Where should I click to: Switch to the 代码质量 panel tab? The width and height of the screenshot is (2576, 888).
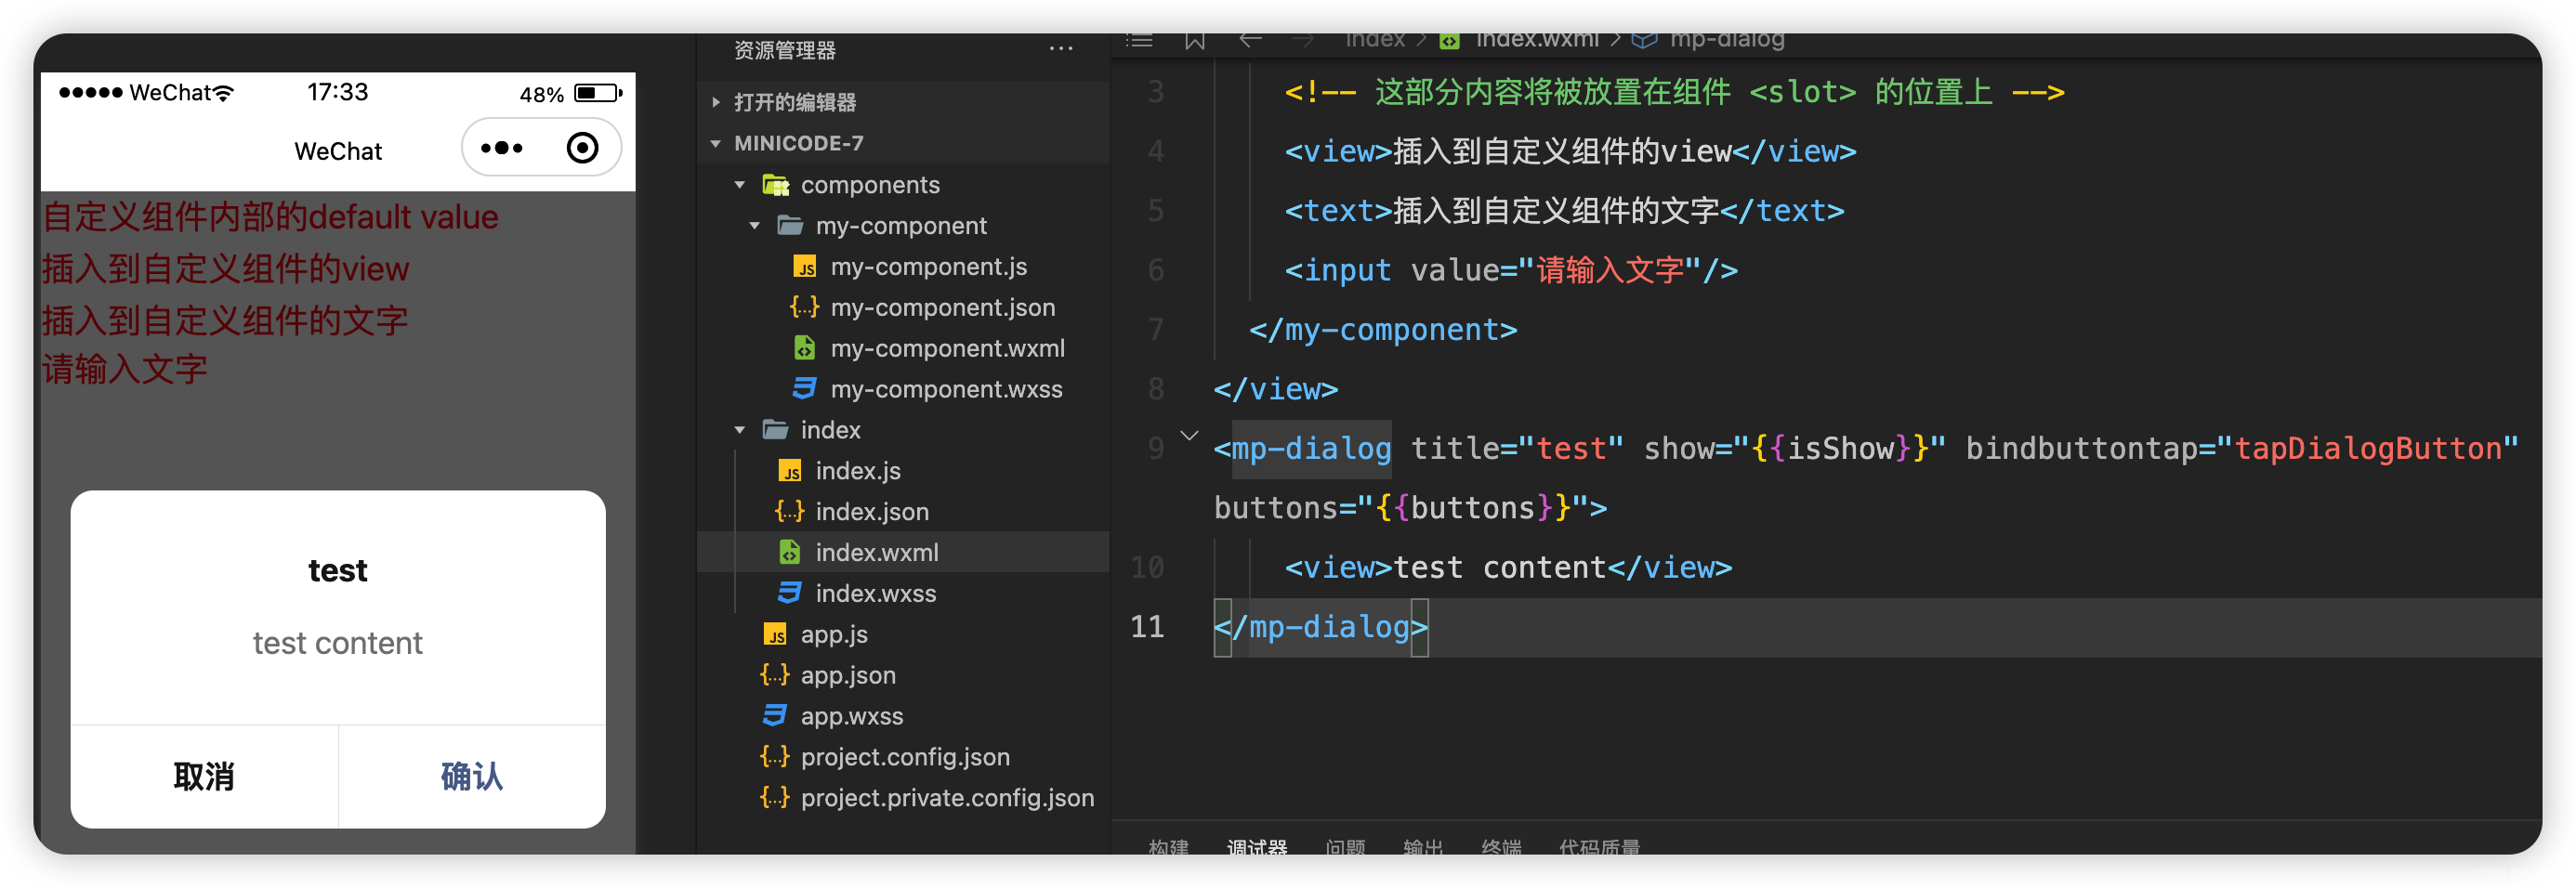click(1599, 846)
